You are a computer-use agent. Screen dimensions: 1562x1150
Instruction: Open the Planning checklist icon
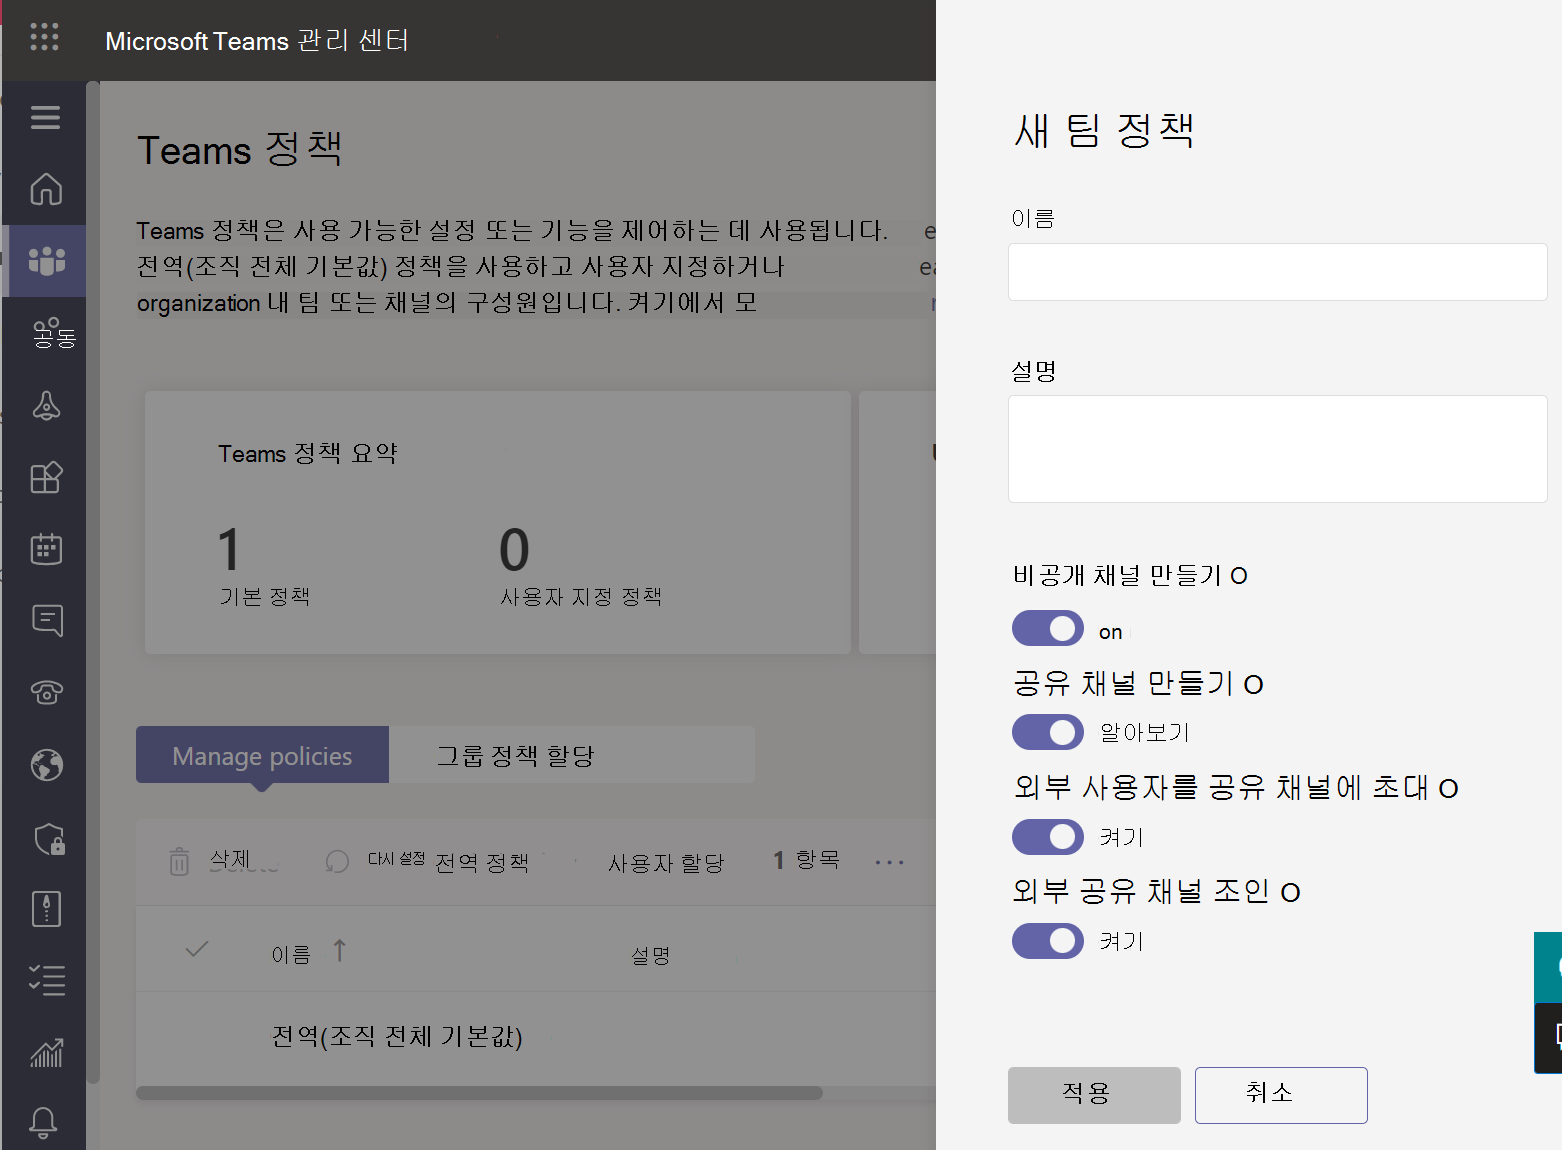pos(47,980)
